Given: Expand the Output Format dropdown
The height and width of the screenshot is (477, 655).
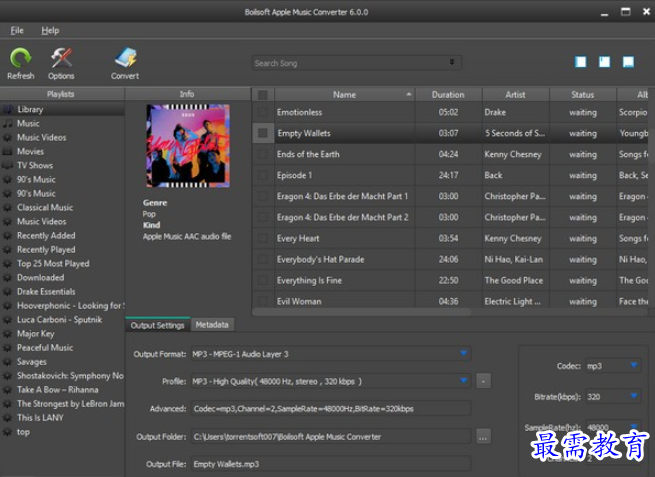Looking at the screenshot, I should (x=463, y=353).
